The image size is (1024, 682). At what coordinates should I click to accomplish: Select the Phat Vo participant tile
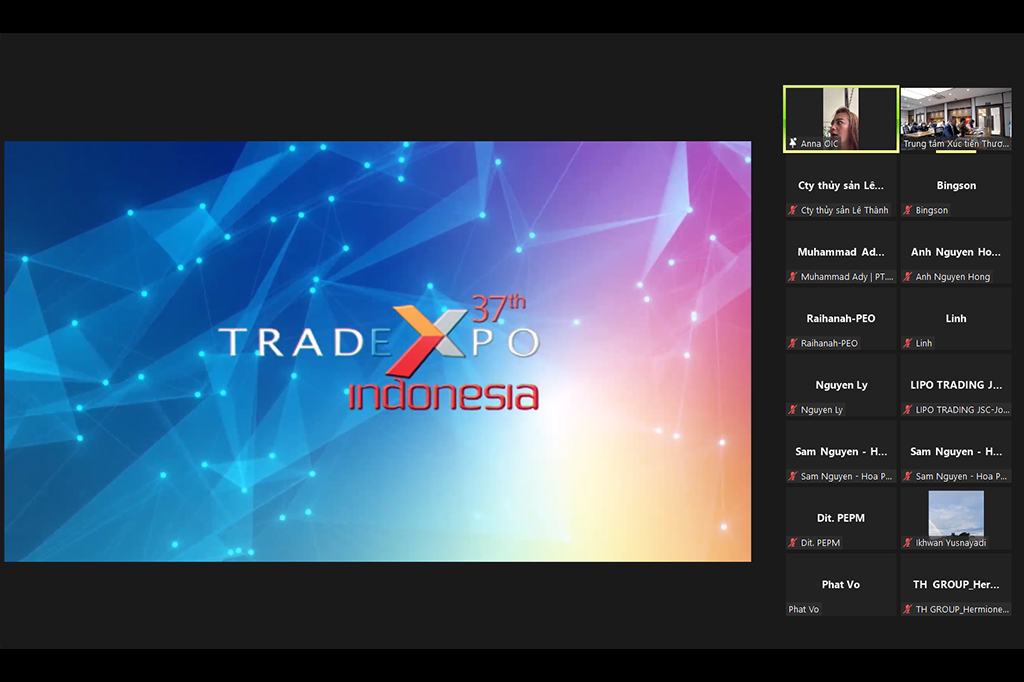(841, 585)
